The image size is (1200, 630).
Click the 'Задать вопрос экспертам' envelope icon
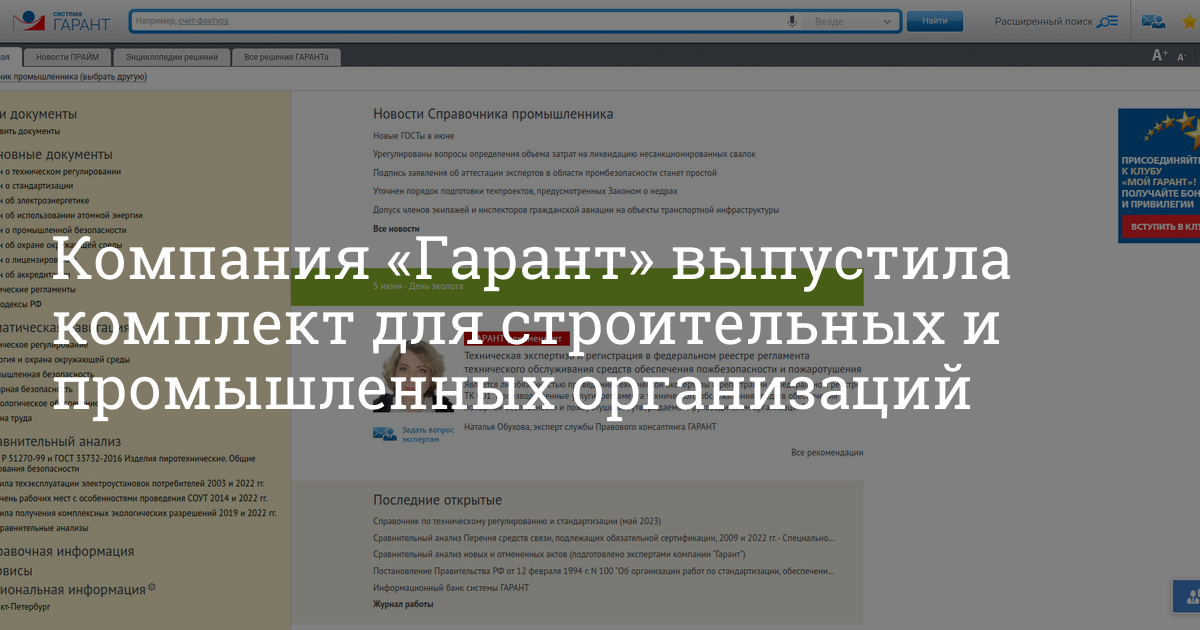[x=384, y=434]
